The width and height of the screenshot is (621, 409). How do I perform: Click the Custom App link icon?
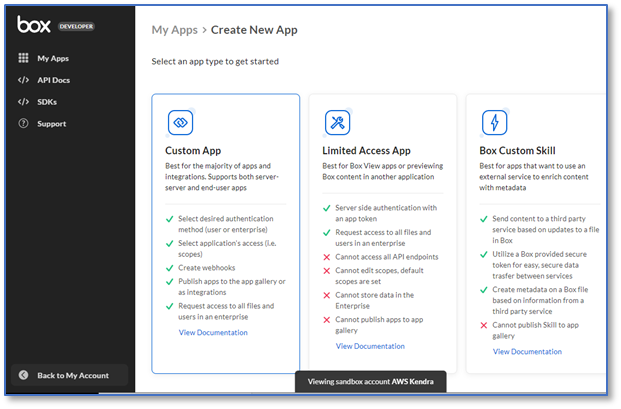[x=180, y=123]
